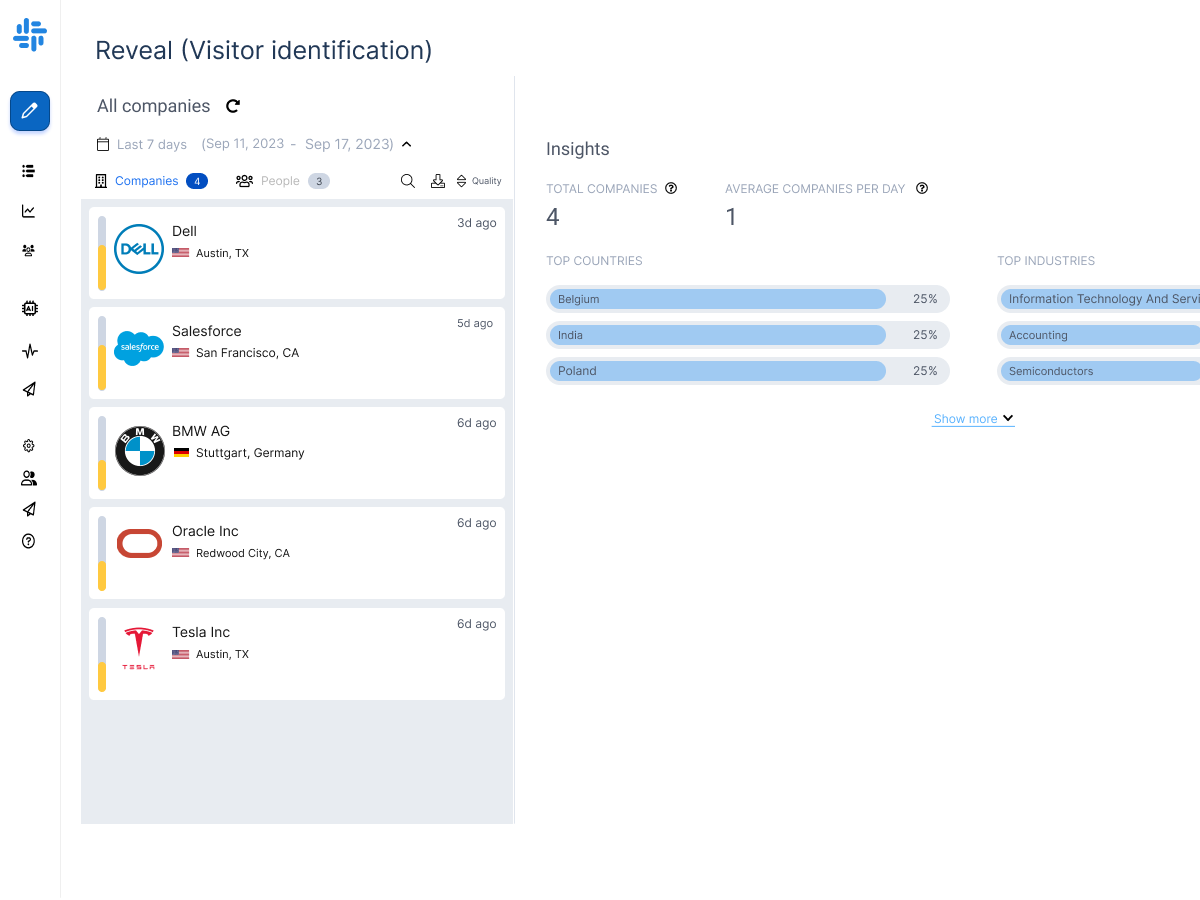Open the three-people group icon in sidebar
Image resolution: width=1200 pixels, height=900 pixels.
pos(29,251)
